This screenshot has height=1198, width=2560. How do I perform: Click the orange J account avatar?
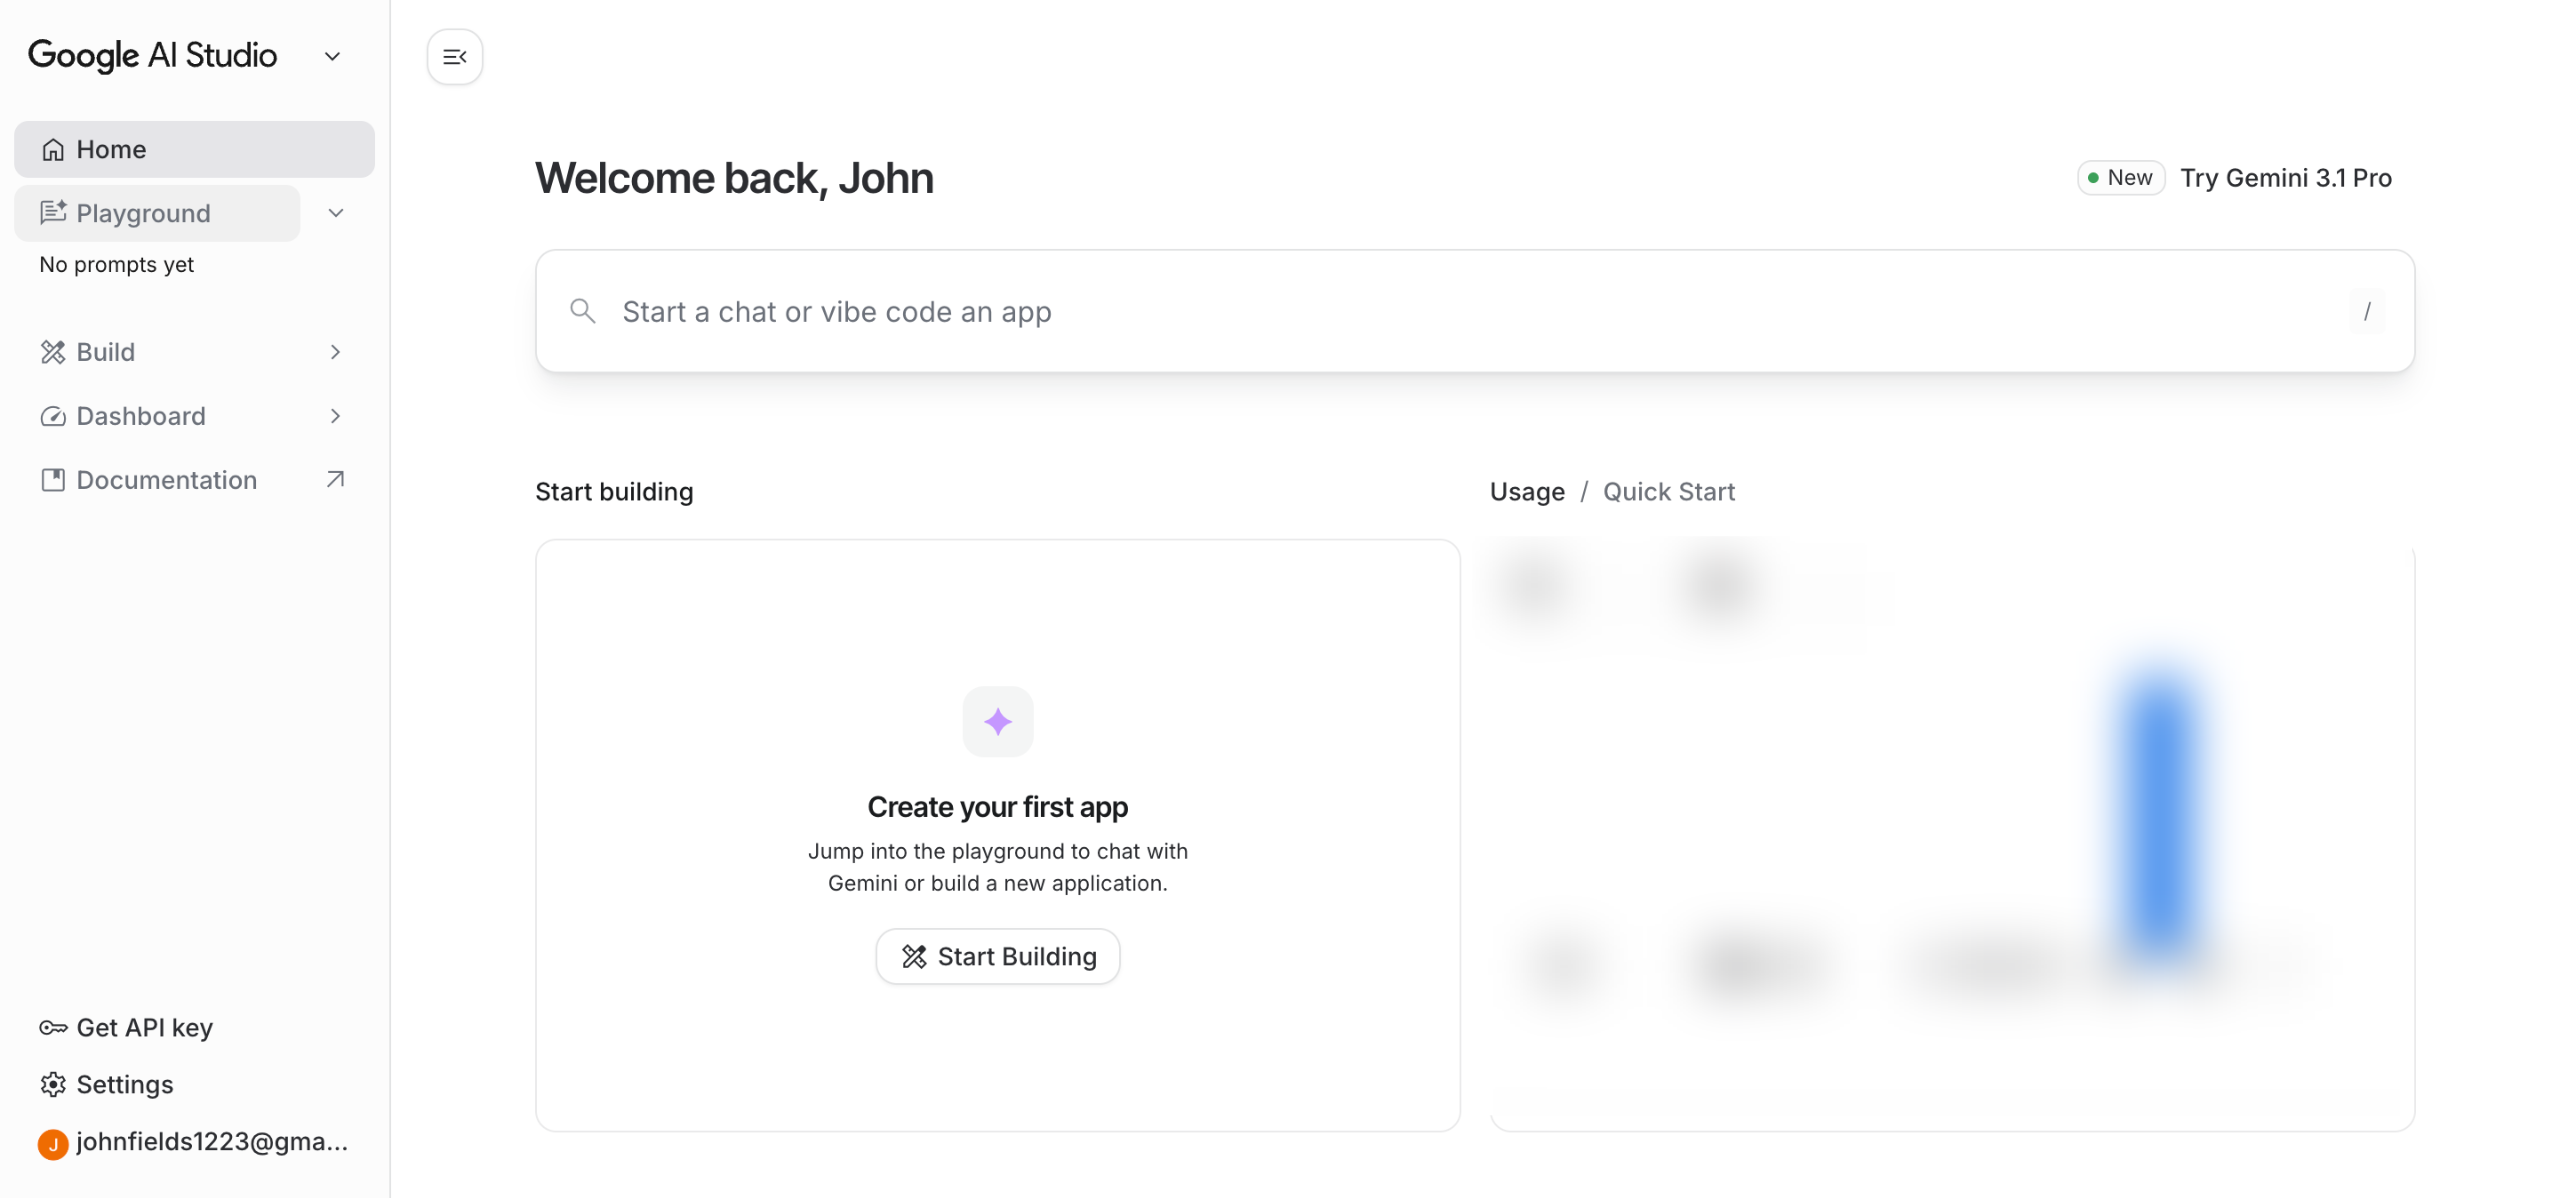pos(53,1143)
